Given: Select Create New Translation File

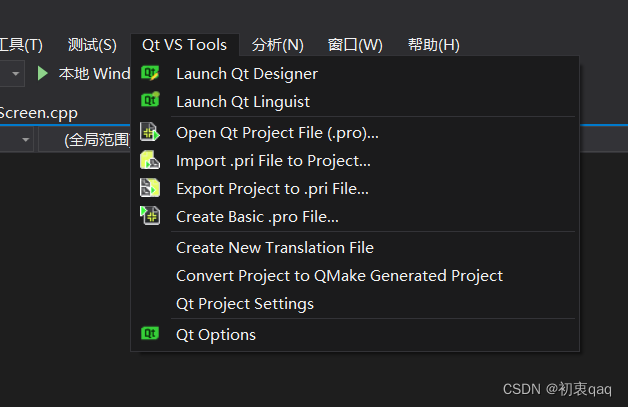Looking at the screenshot, I should [x=355, y=248].
